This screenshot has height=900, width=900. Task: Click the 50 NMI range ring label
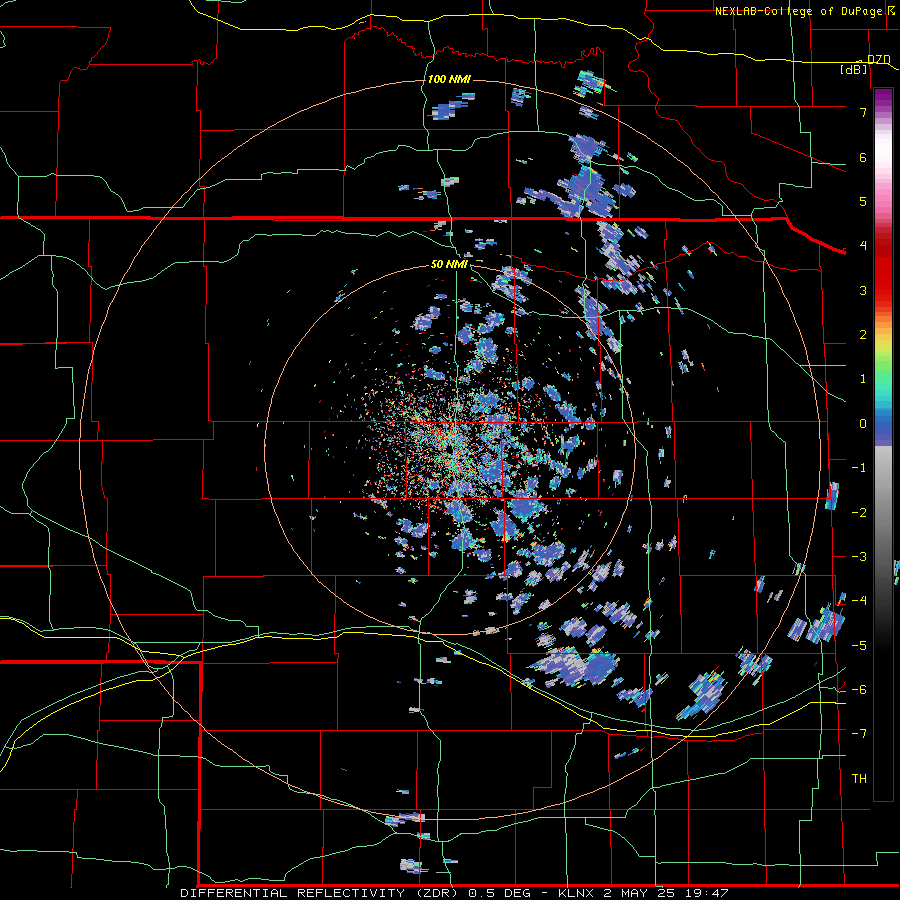click(449, 264)
